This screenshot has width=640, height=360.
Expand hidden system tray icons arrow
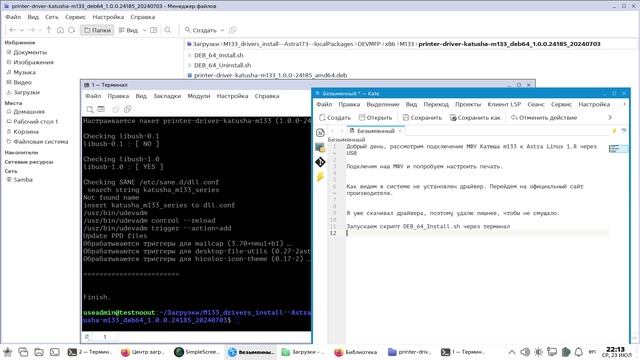(512, 352)
